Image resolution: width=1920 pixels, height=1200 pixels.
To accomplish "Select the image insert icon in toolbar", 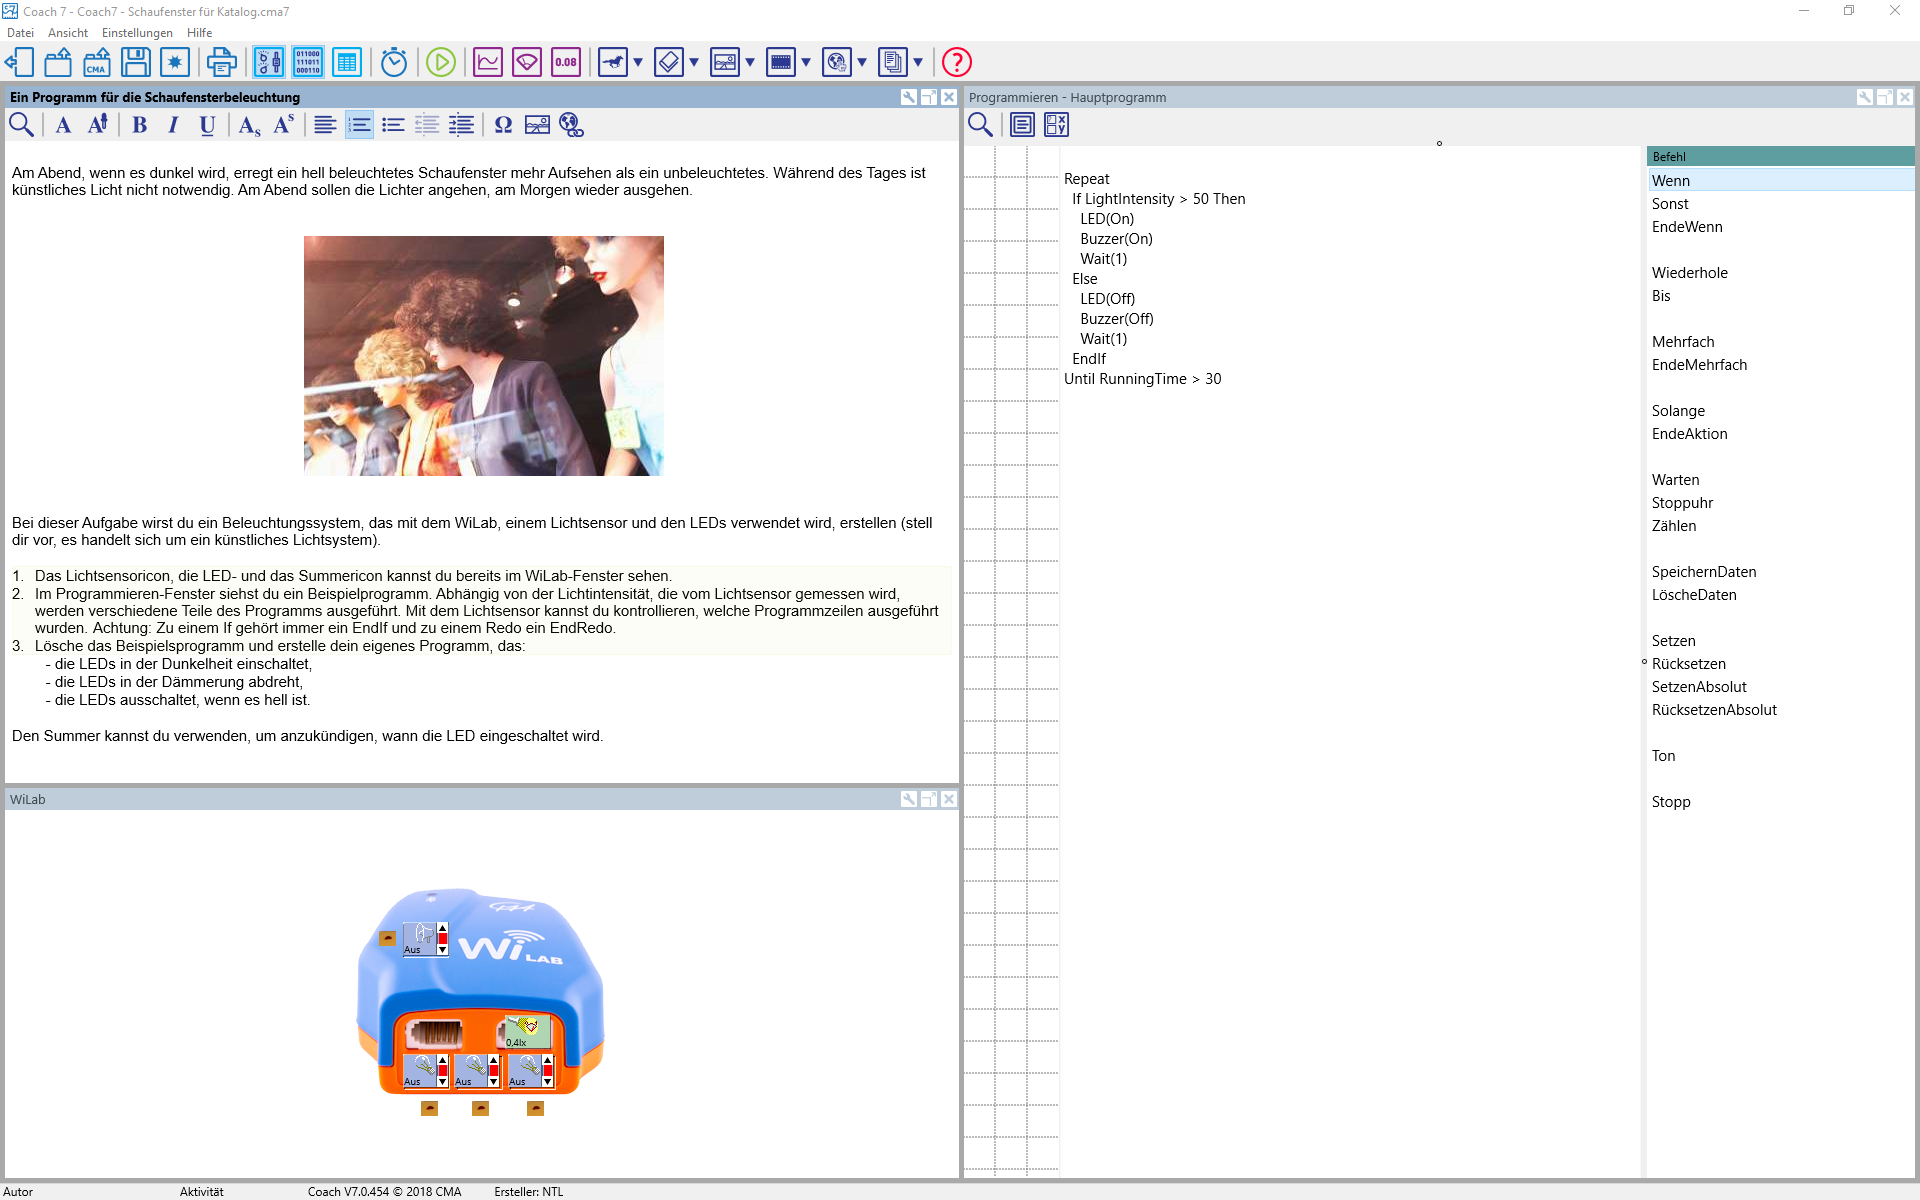I will tap(536, 126).
